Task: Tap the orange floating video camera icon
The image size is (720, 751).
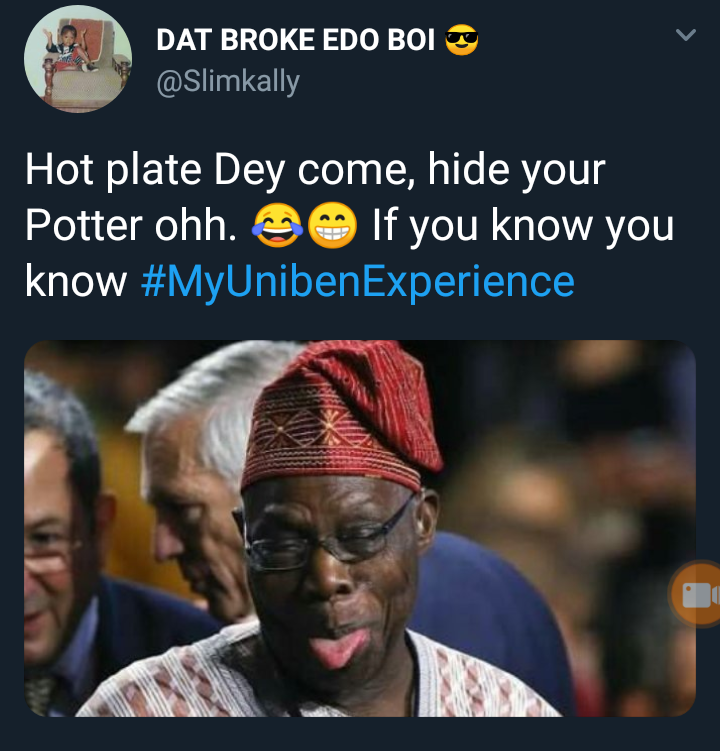Action: [697, 595]
